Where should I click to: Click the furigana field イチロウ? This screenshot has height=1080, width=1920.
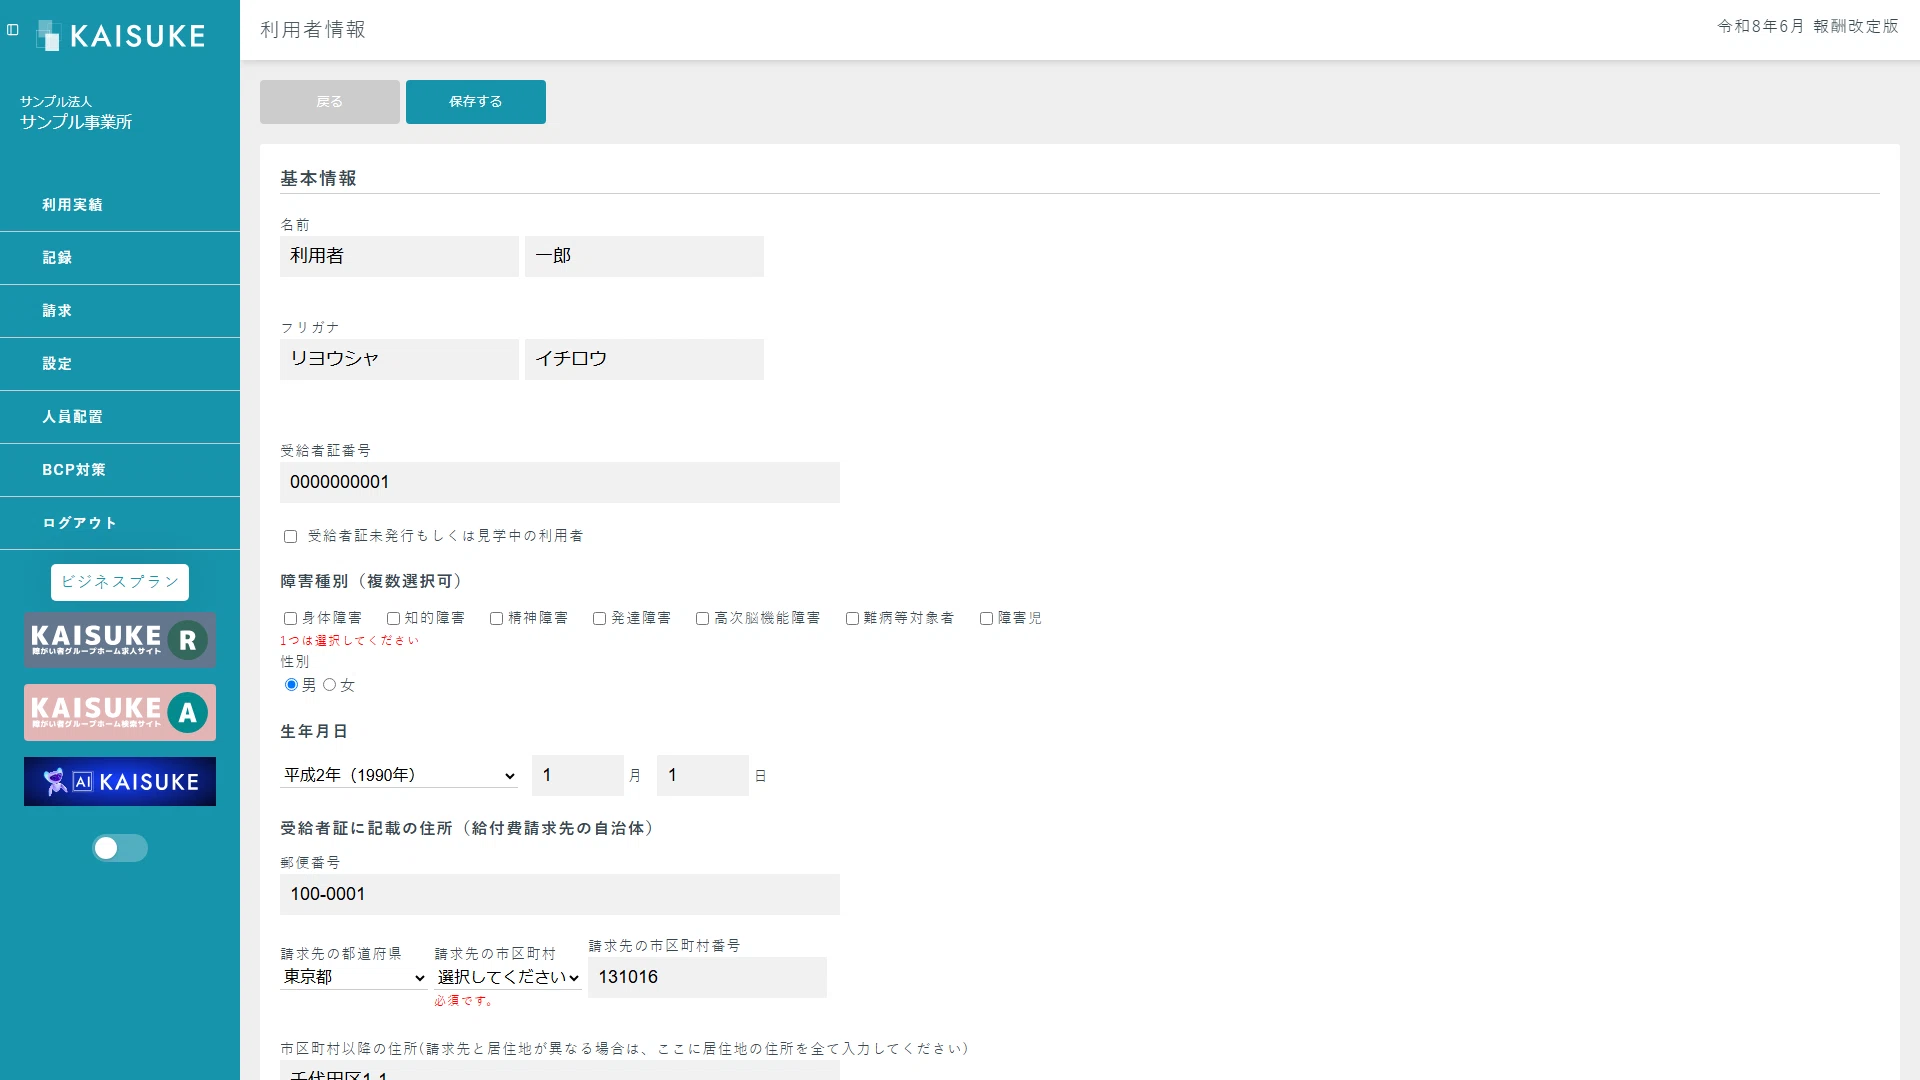click(644, 359)
